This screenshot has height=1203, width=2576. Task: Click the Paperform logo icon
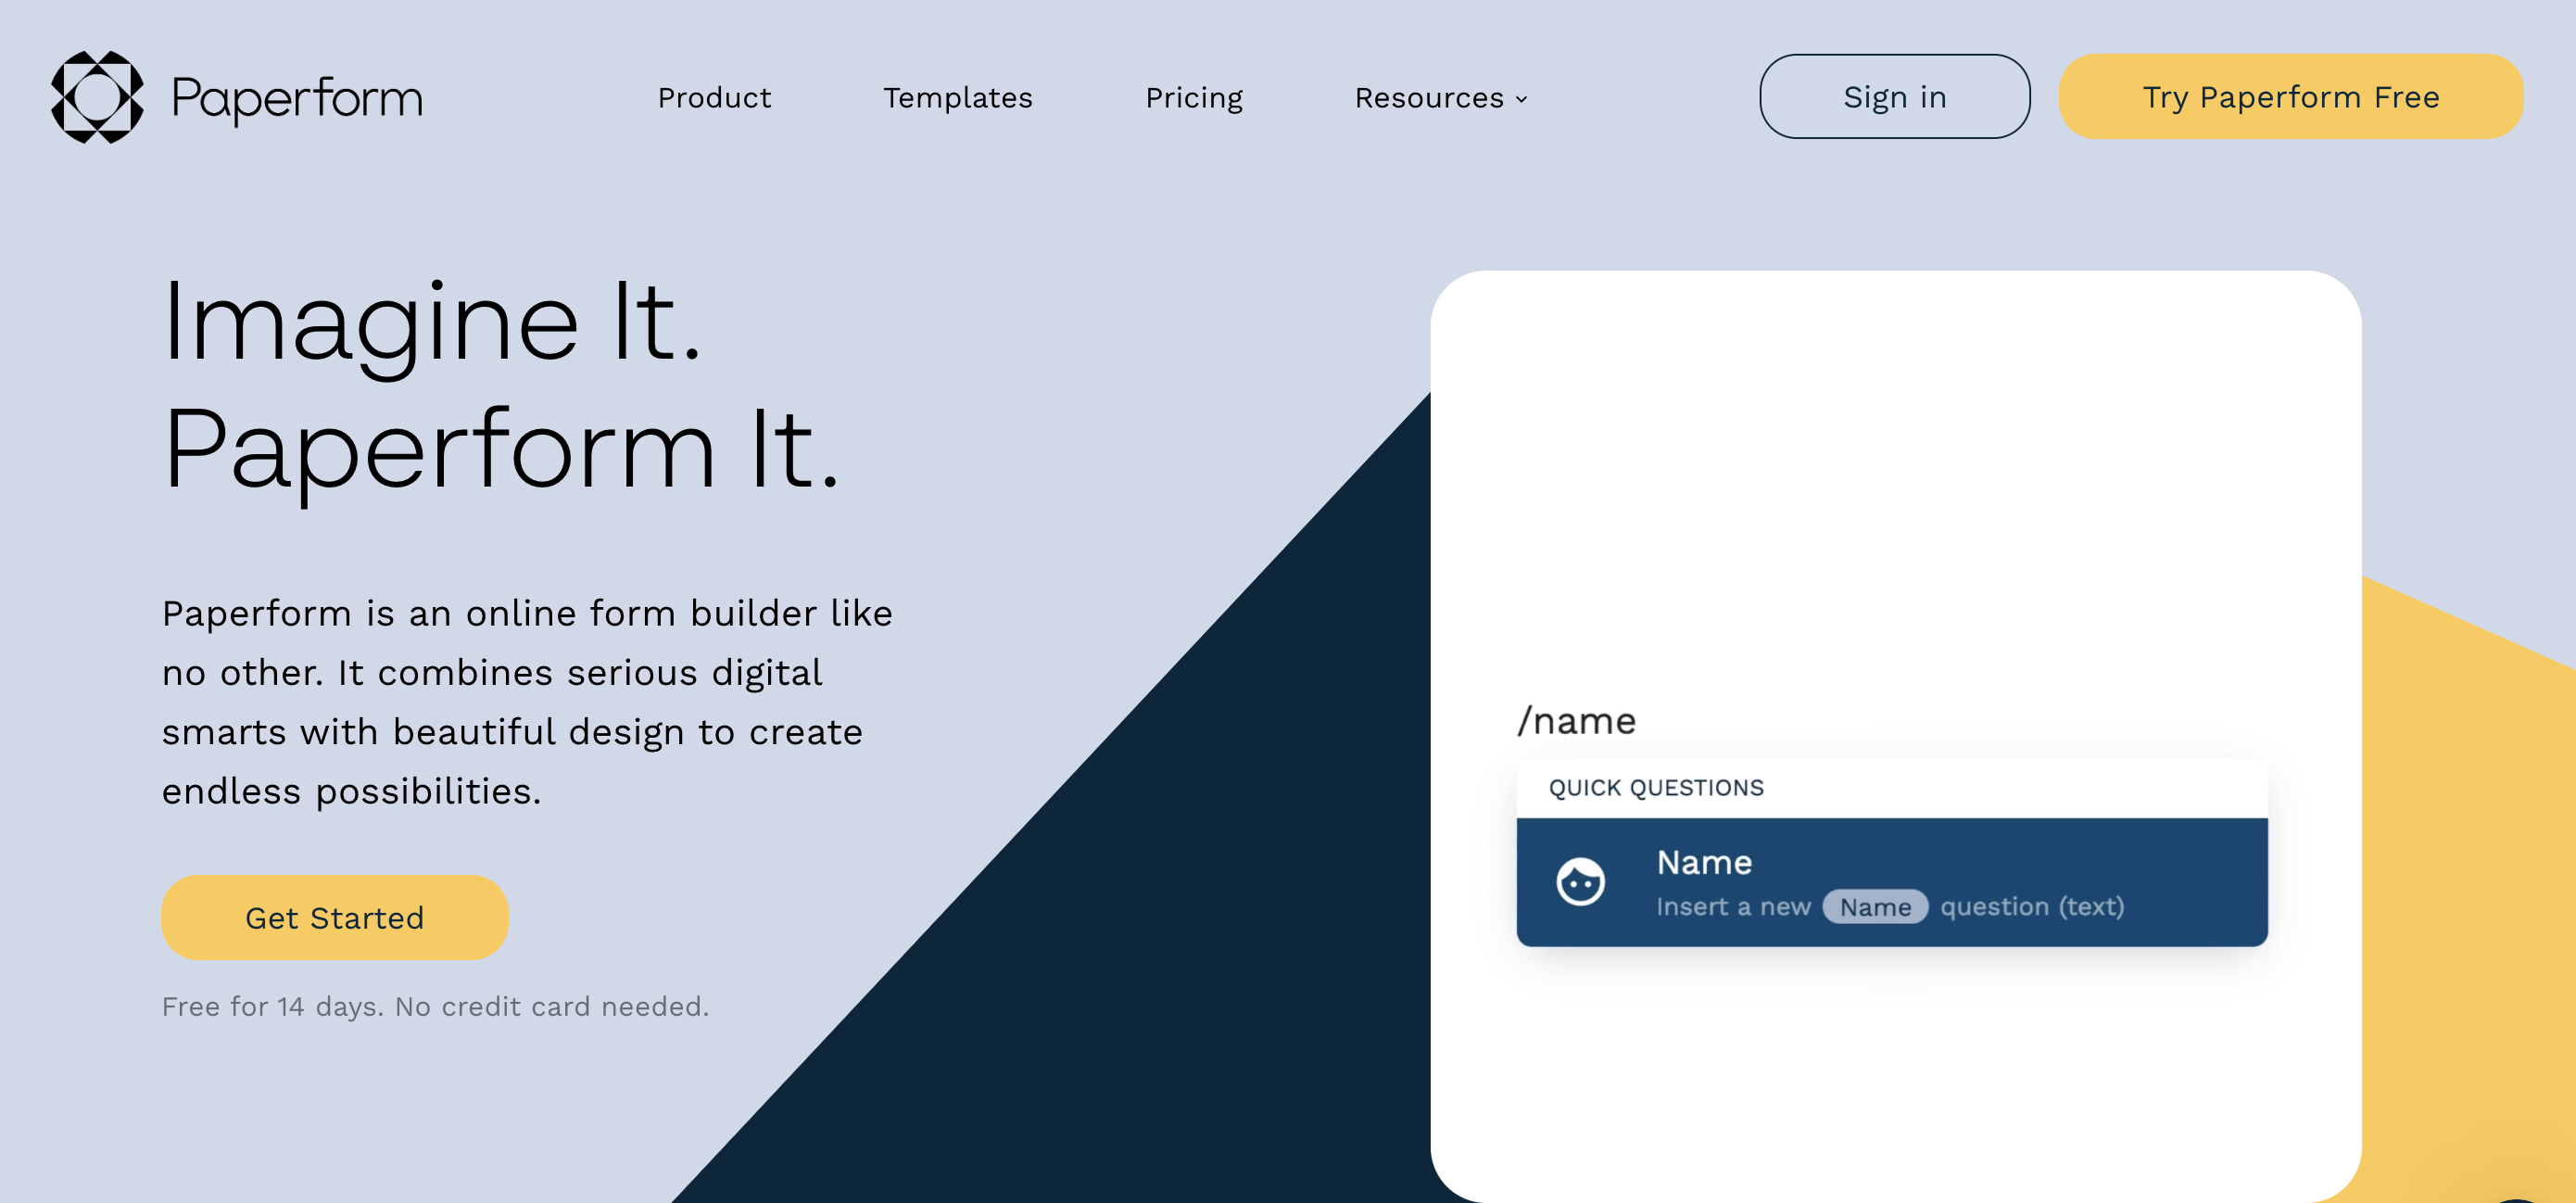pos(94,97)
